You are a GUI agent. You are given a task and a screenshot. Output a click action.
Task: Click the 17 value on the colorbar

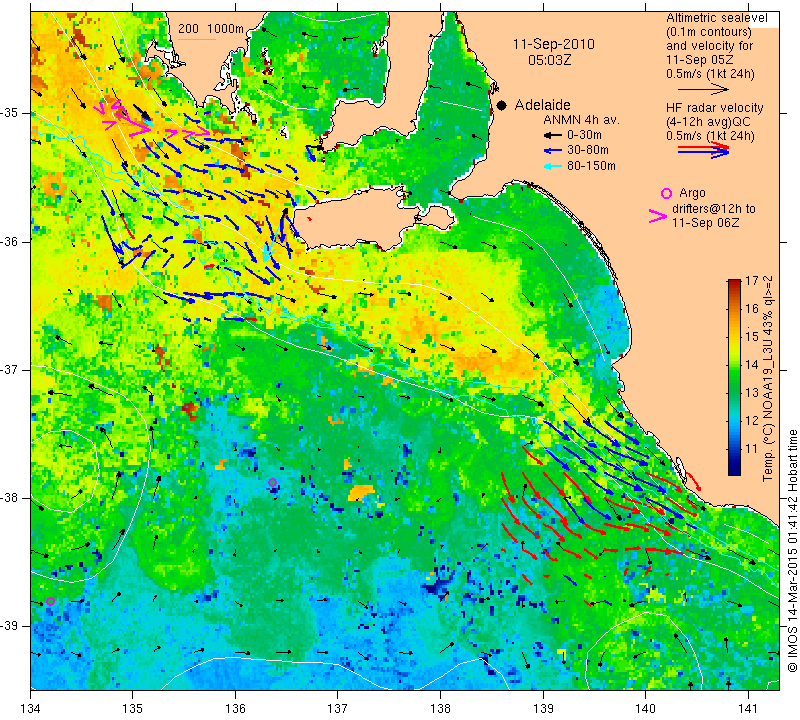point(752,281)
